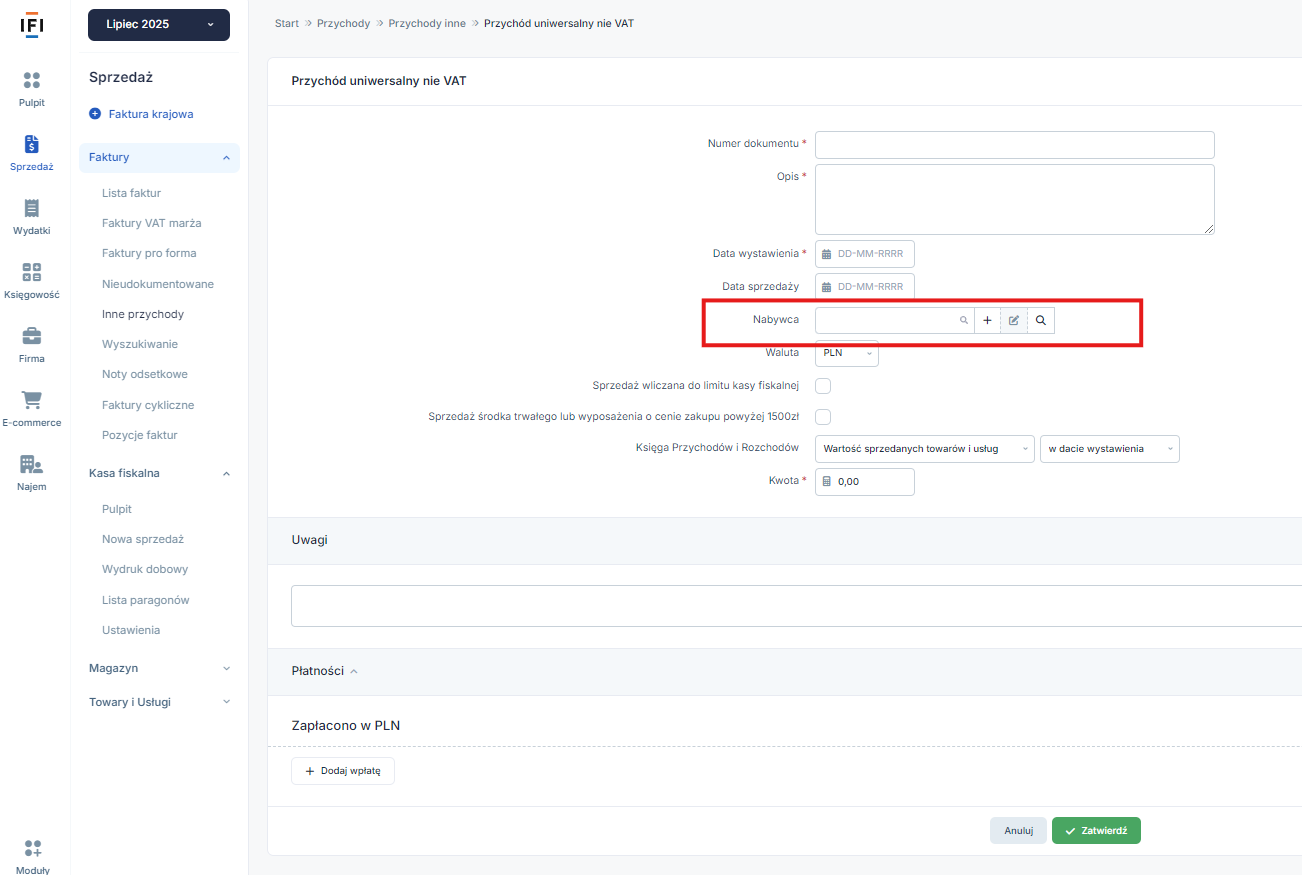Open Ustawienia under Kasa fiskalna
Viewport: 1302px width, 875px height.
point(131,630)
